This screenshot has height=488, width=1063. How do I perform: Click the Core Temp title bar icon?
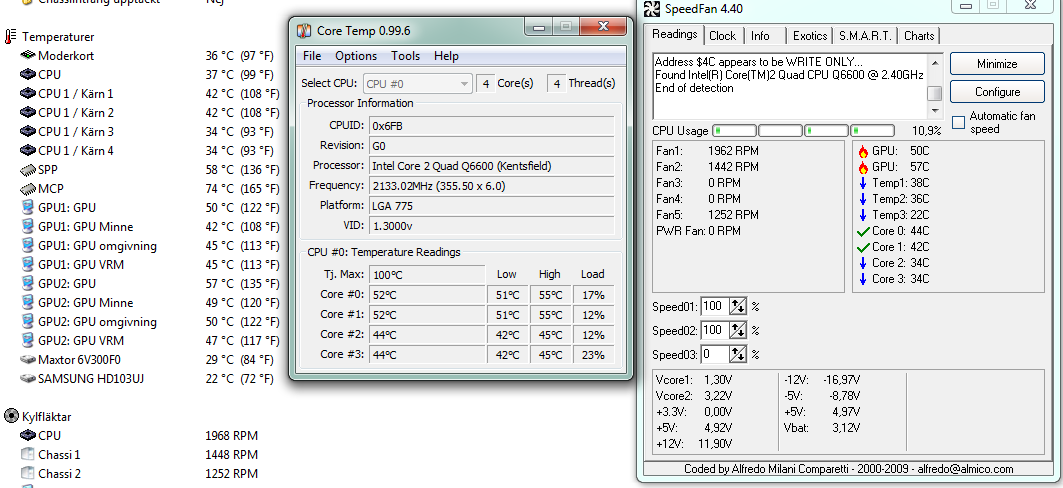coord(305,31)
